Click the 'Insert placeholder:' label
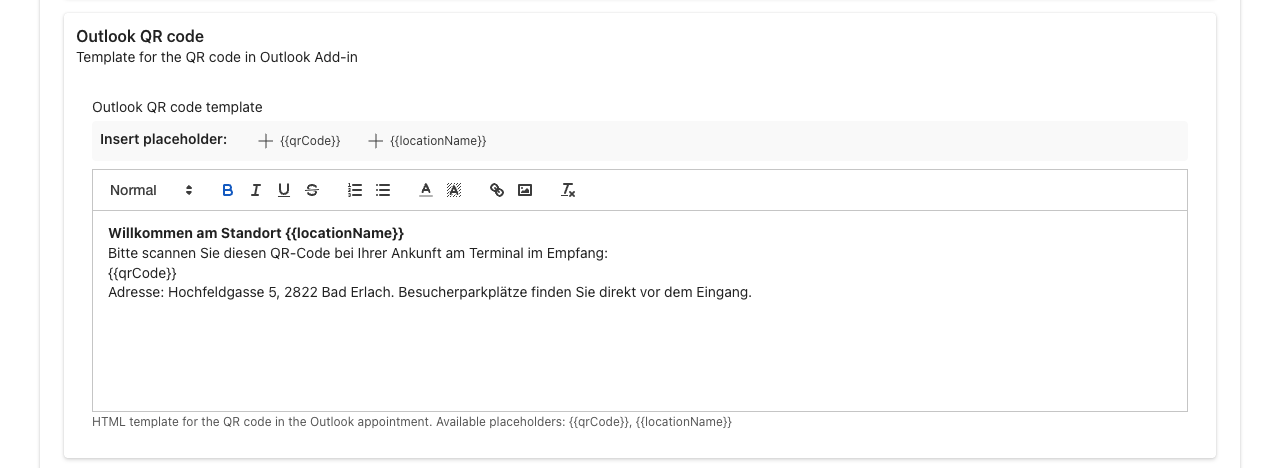The width and height of the screenshot is (1280, 468). click(x=164, y=139)
